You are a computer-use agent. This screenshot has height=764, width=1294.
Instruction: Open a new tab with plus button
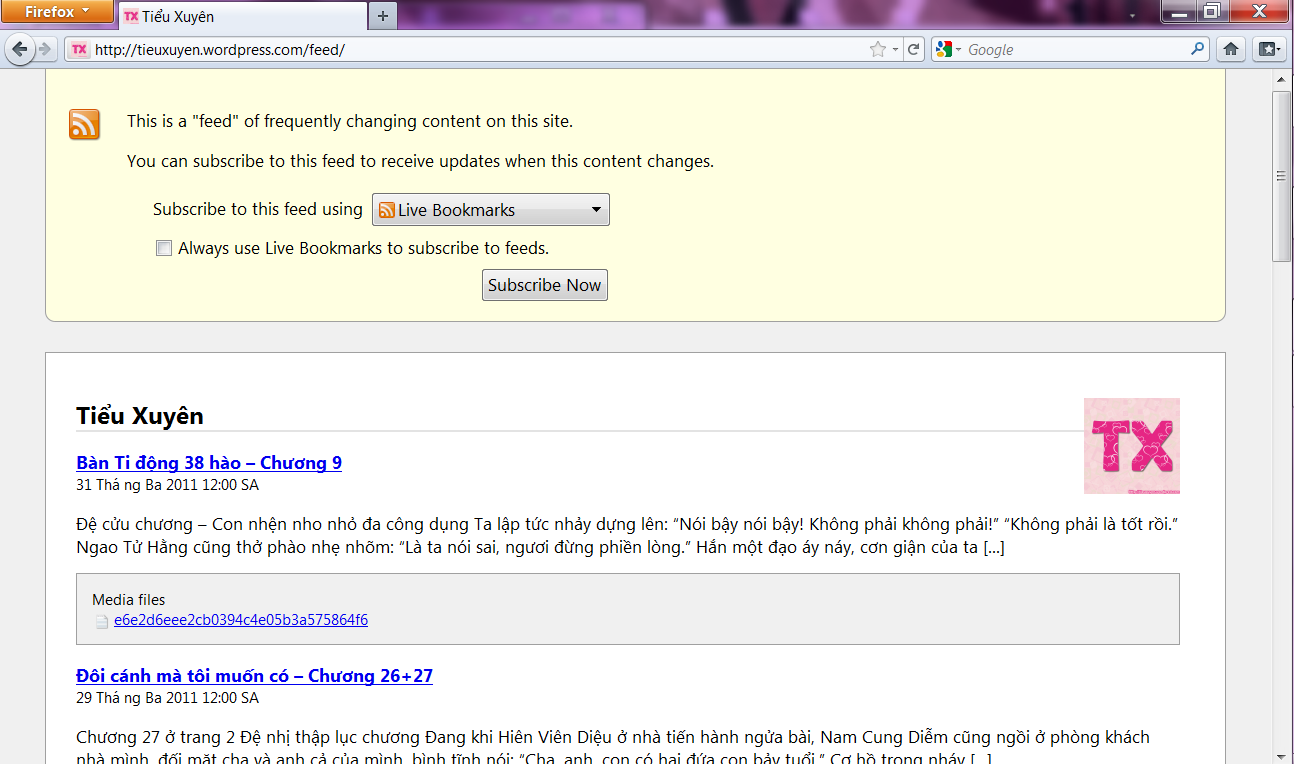point(382,16)
